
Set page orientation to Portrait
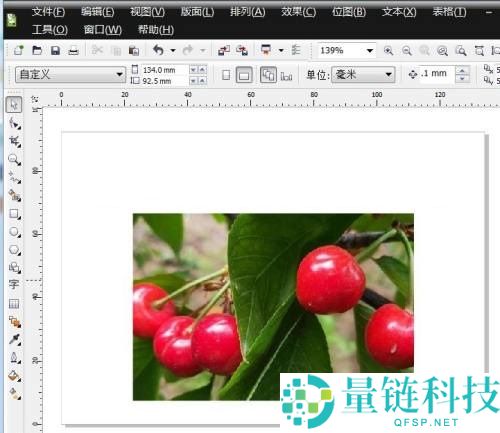(226, 75)
